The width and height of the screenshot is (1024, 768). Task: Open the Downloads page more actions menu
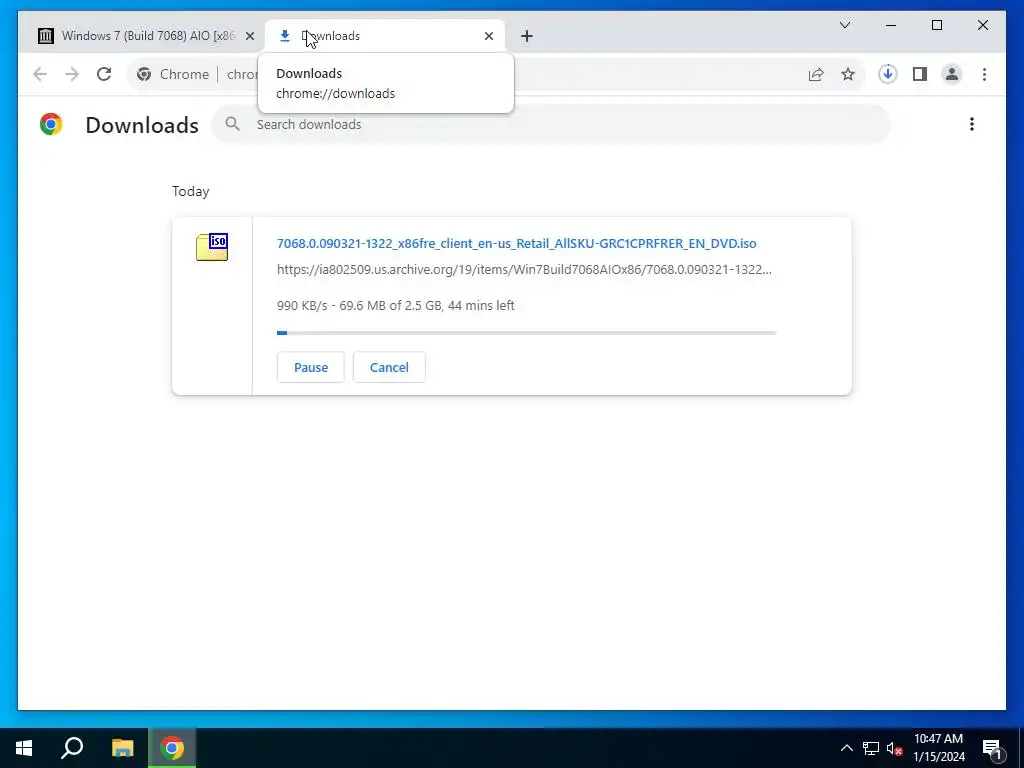(972, 124)
